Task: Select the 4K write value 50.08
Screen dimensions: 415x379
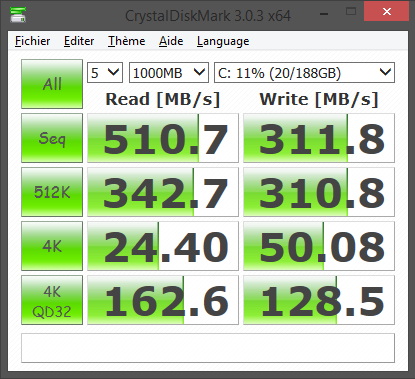Action: point(319,246)
